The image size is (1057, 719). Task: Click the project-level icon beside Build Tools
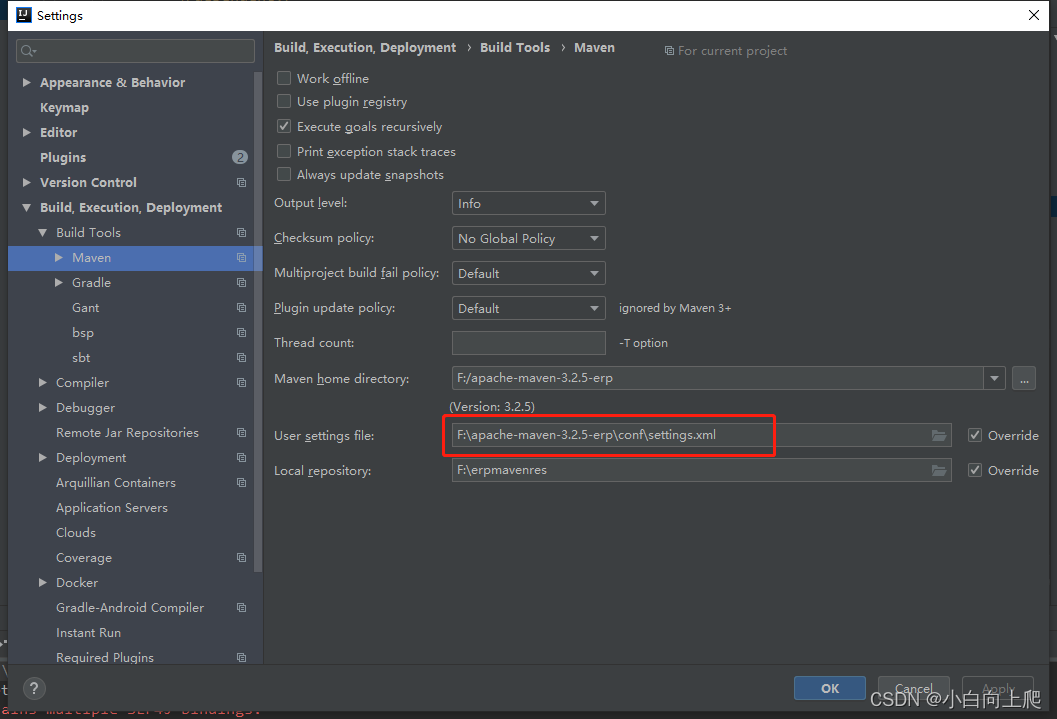click(241, 232)
